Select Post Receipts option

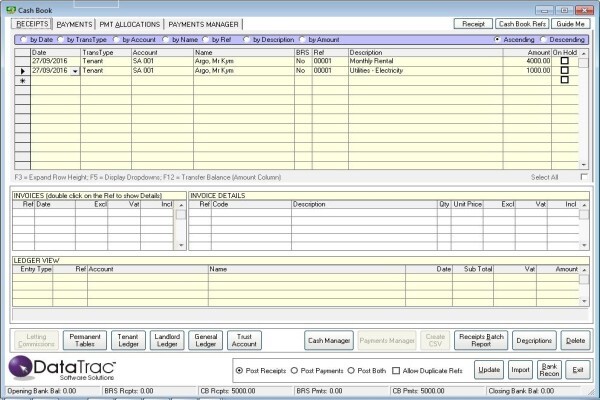click(240, 371)
